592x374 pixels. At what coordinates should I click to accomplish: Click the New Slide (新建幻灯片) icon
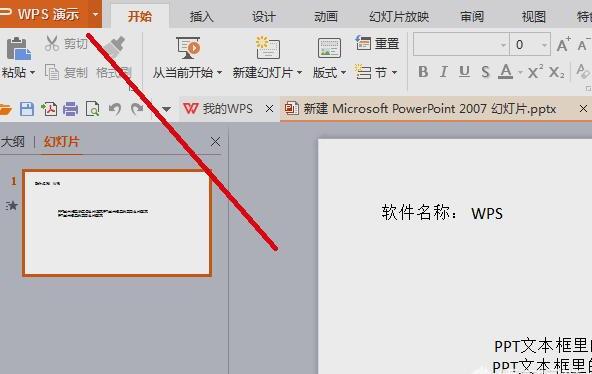coord(267,48)
